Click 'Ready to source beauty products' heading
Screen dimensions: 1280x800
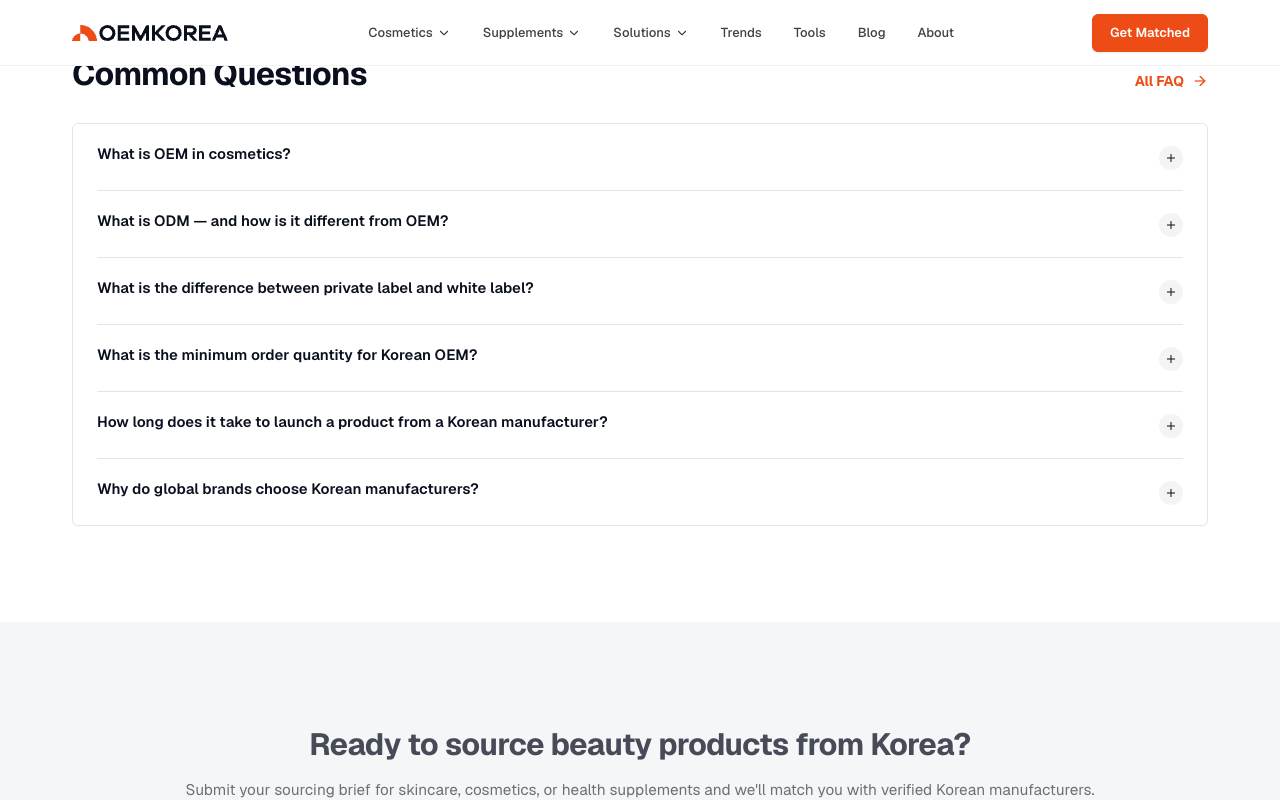click(640, 744)
